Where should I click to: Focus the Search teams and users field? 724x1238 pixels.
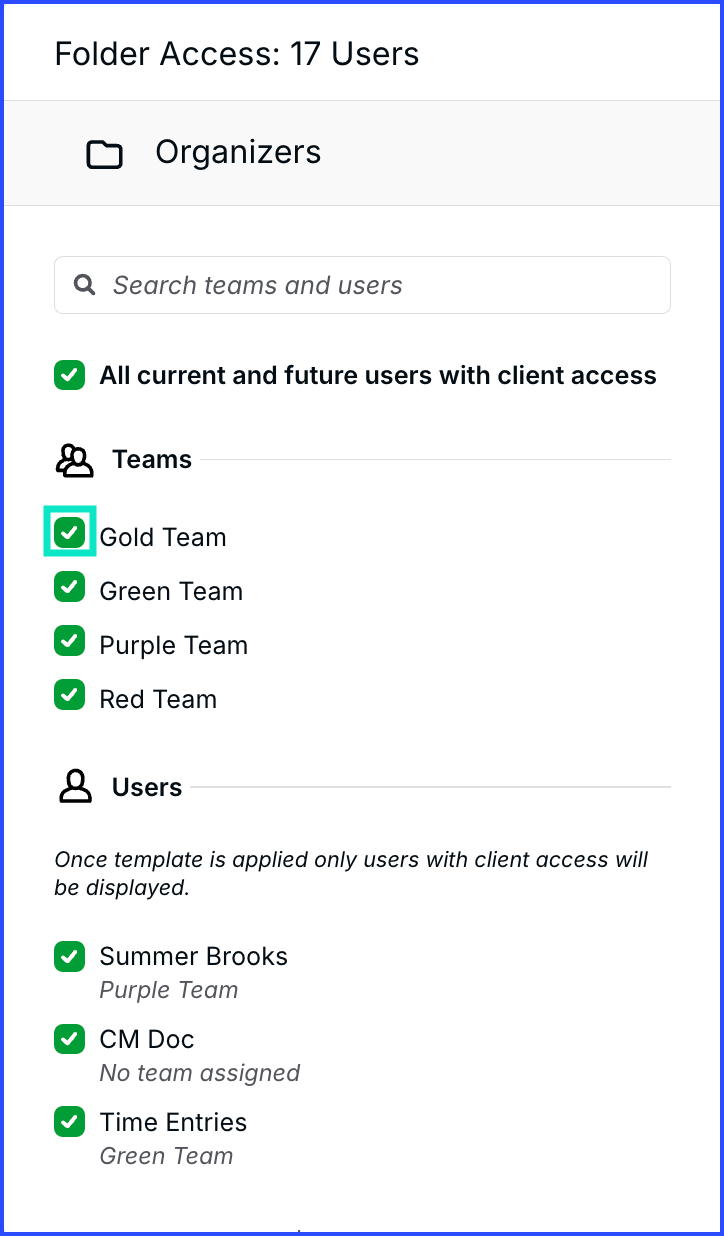[362, 285]
